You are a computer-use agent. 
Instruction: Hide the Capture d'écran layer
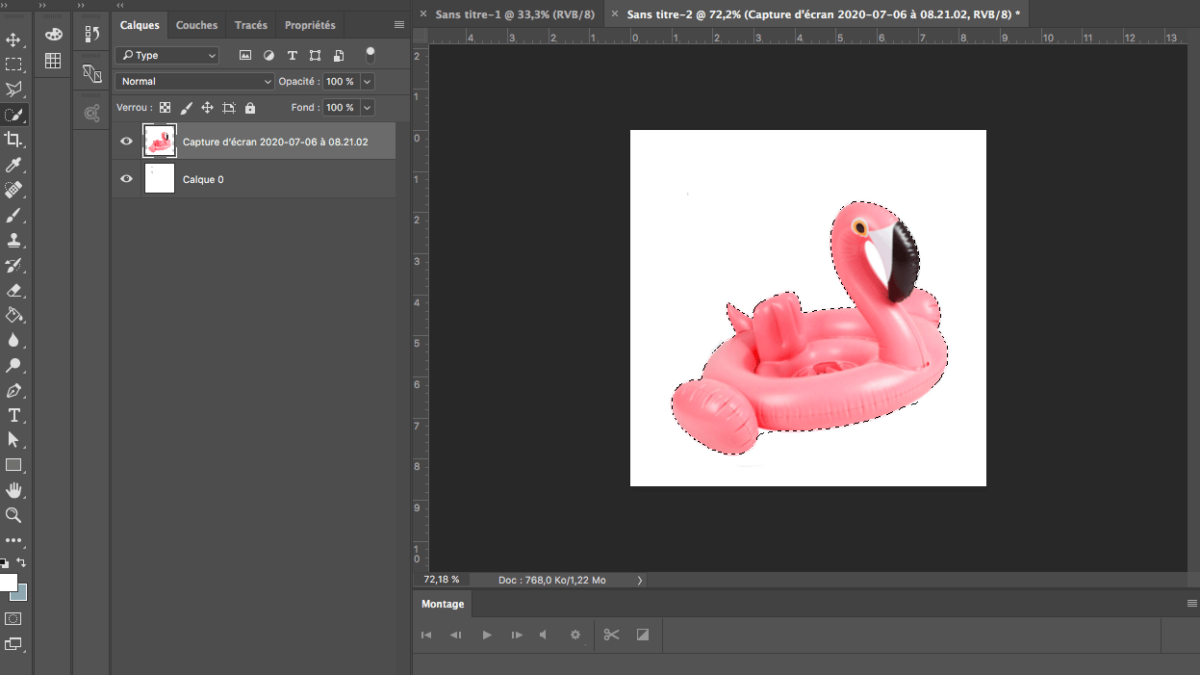pos(126,142)
